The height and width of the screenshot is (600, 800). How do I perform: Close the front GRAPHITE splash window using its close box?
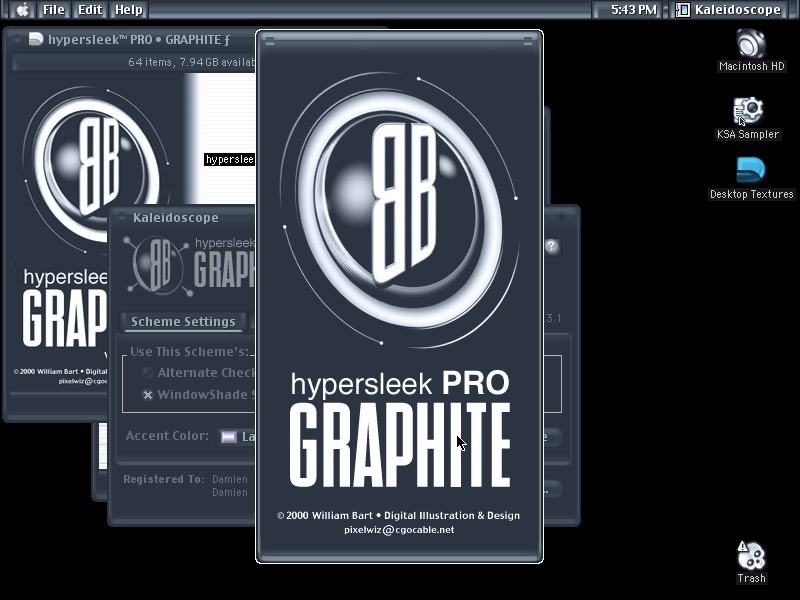270,41
